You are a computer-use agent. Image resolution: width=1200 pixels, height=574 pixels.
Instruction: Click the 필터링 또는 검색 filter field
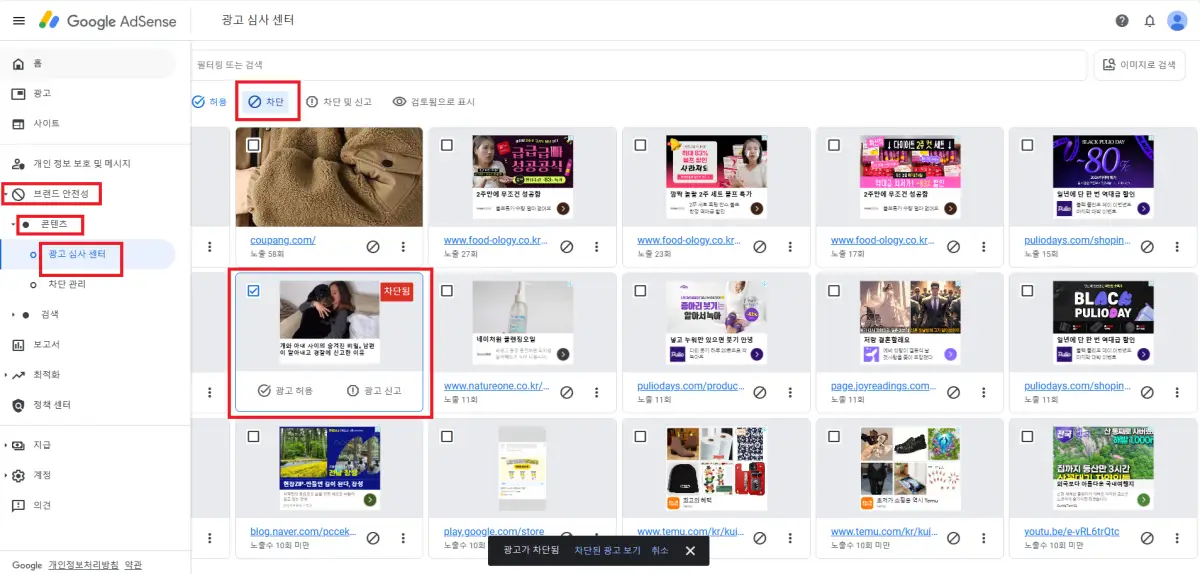tap(639, 65)
